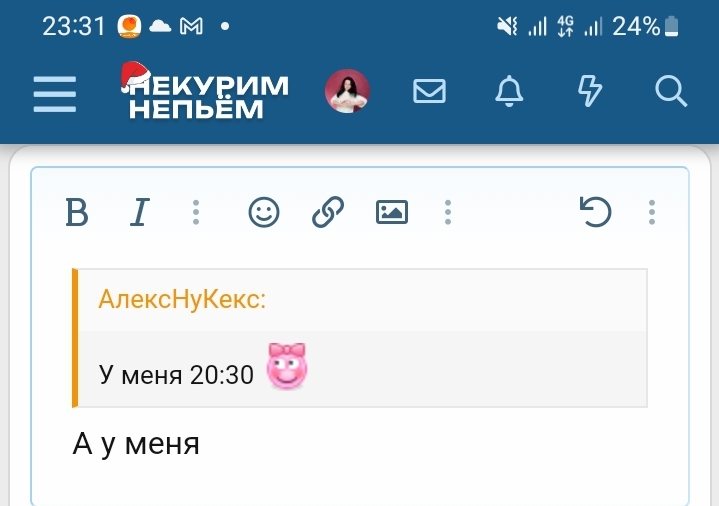
Task: Open the hamburger navigation menu
Action: (55, 94)
